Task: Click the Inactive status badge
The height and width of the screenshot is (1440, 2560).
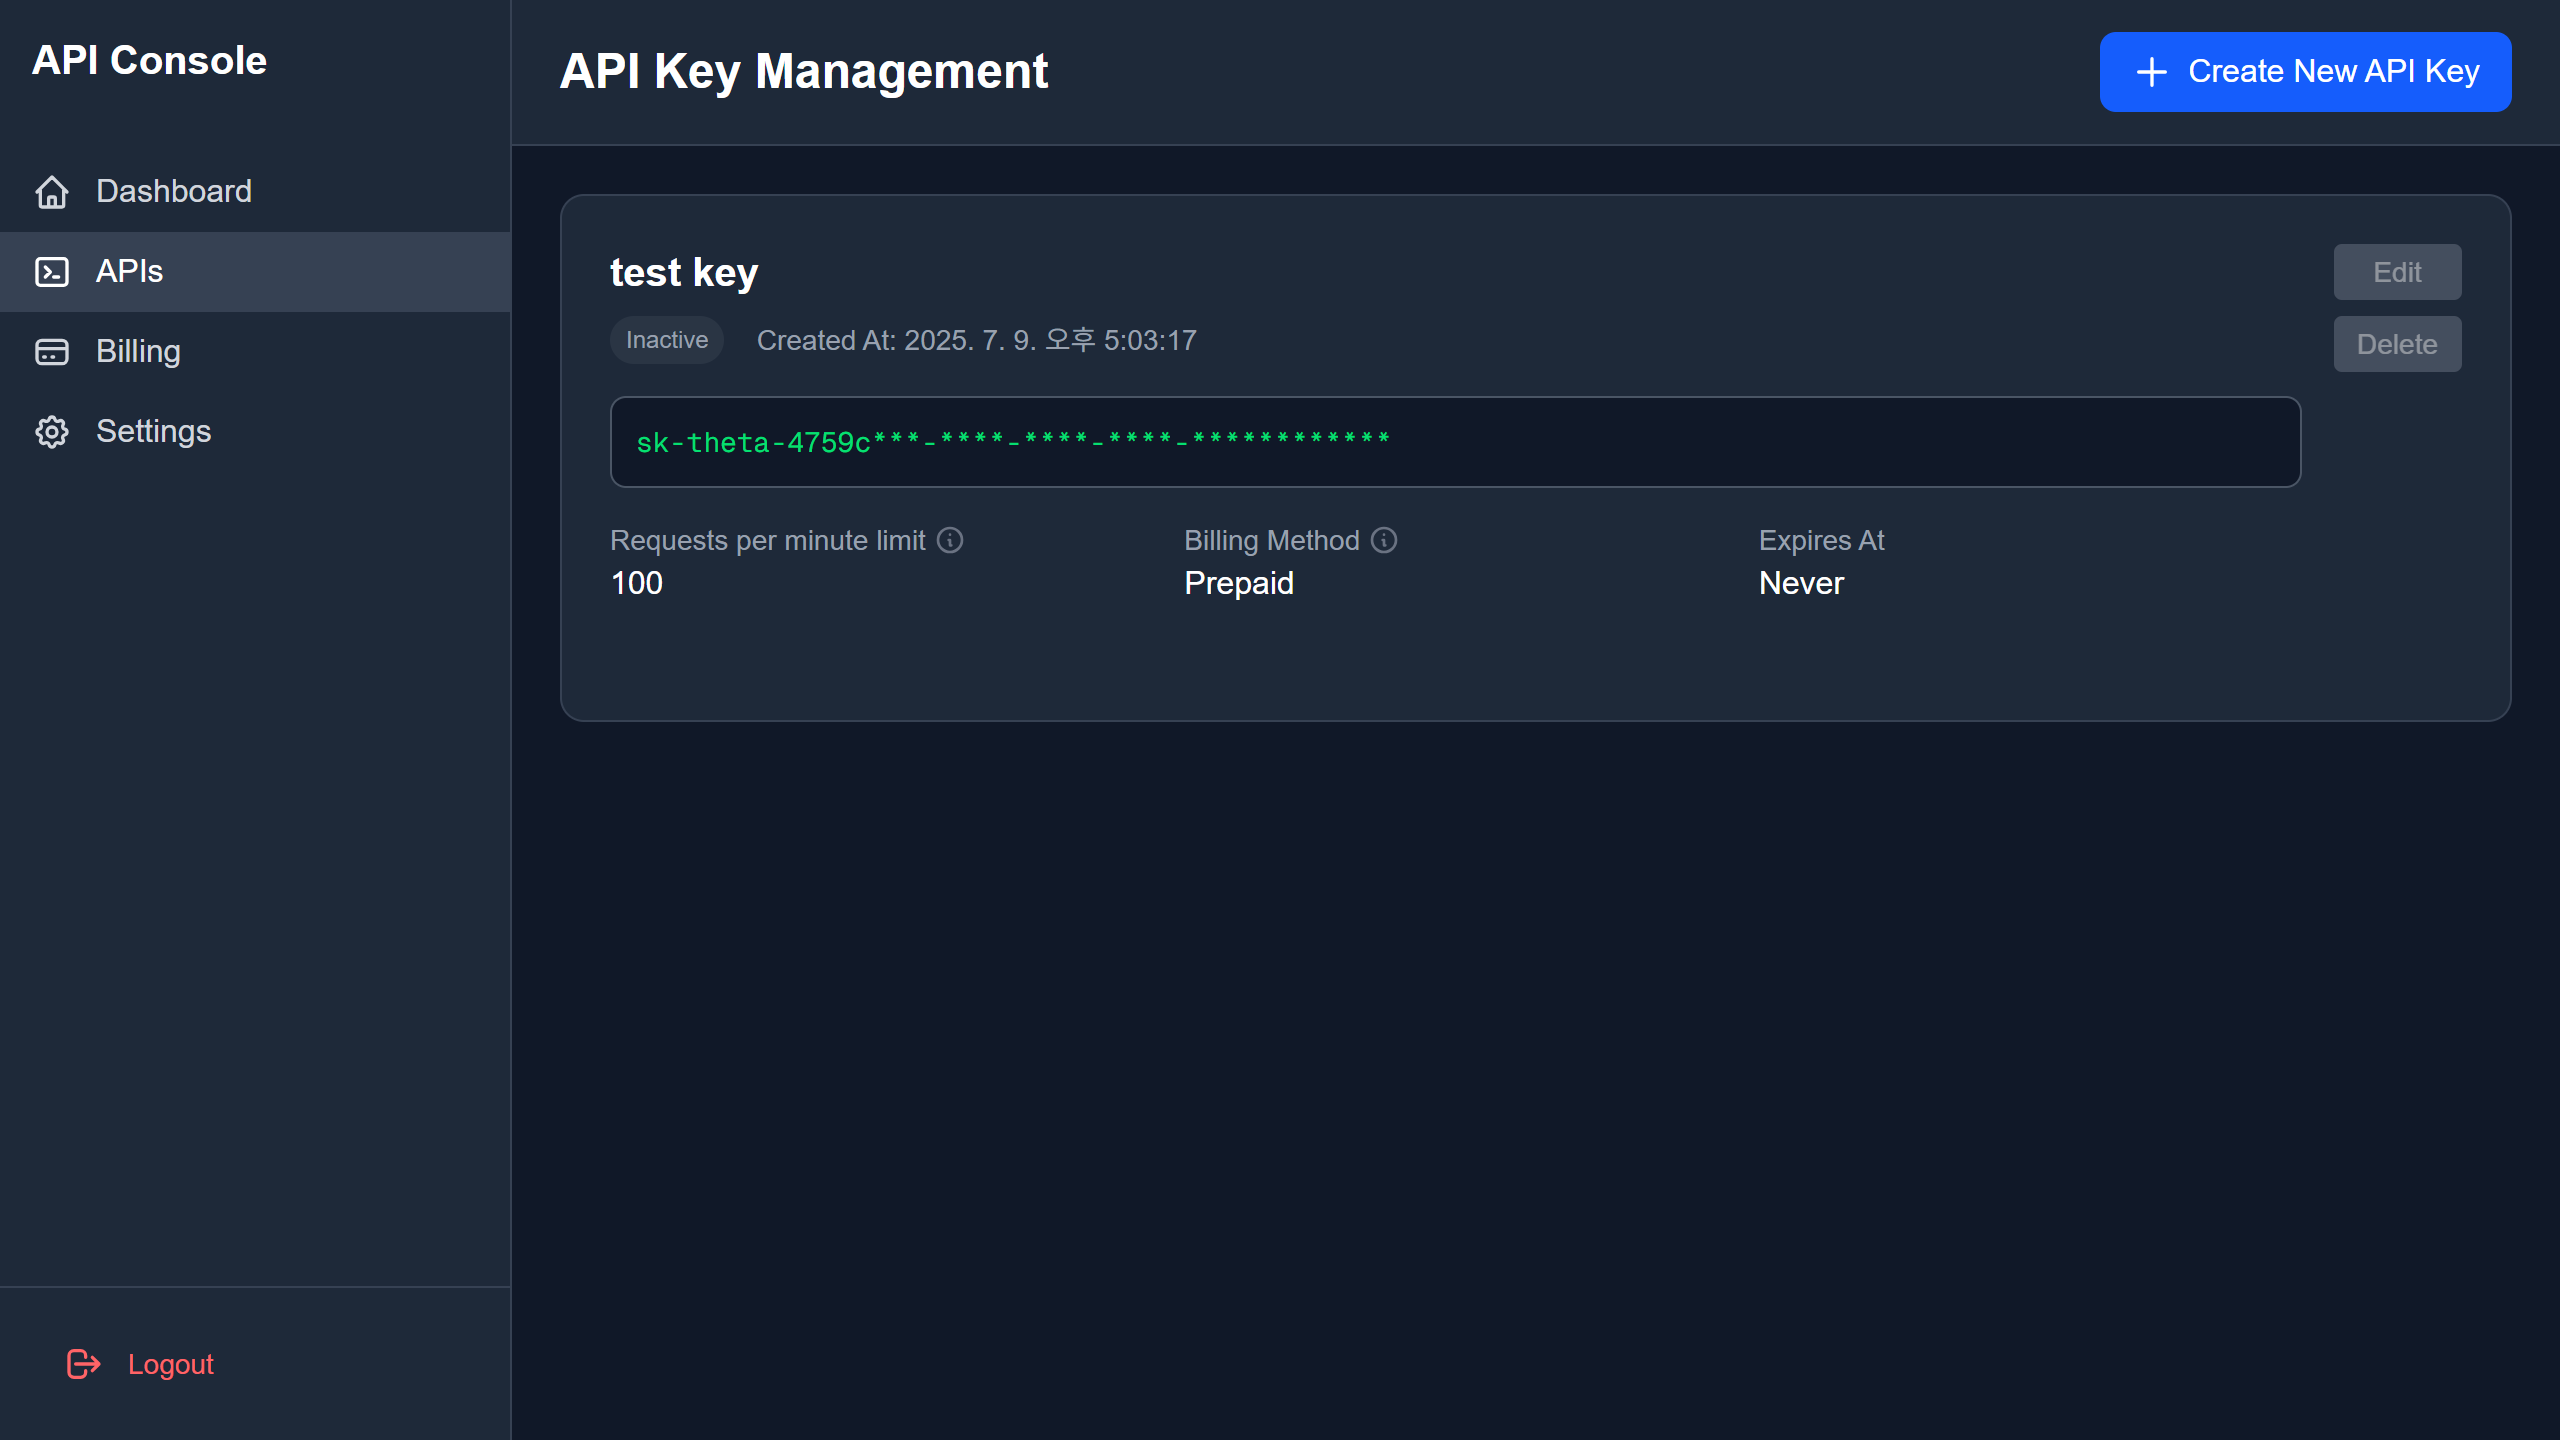Action: point(667,340)
